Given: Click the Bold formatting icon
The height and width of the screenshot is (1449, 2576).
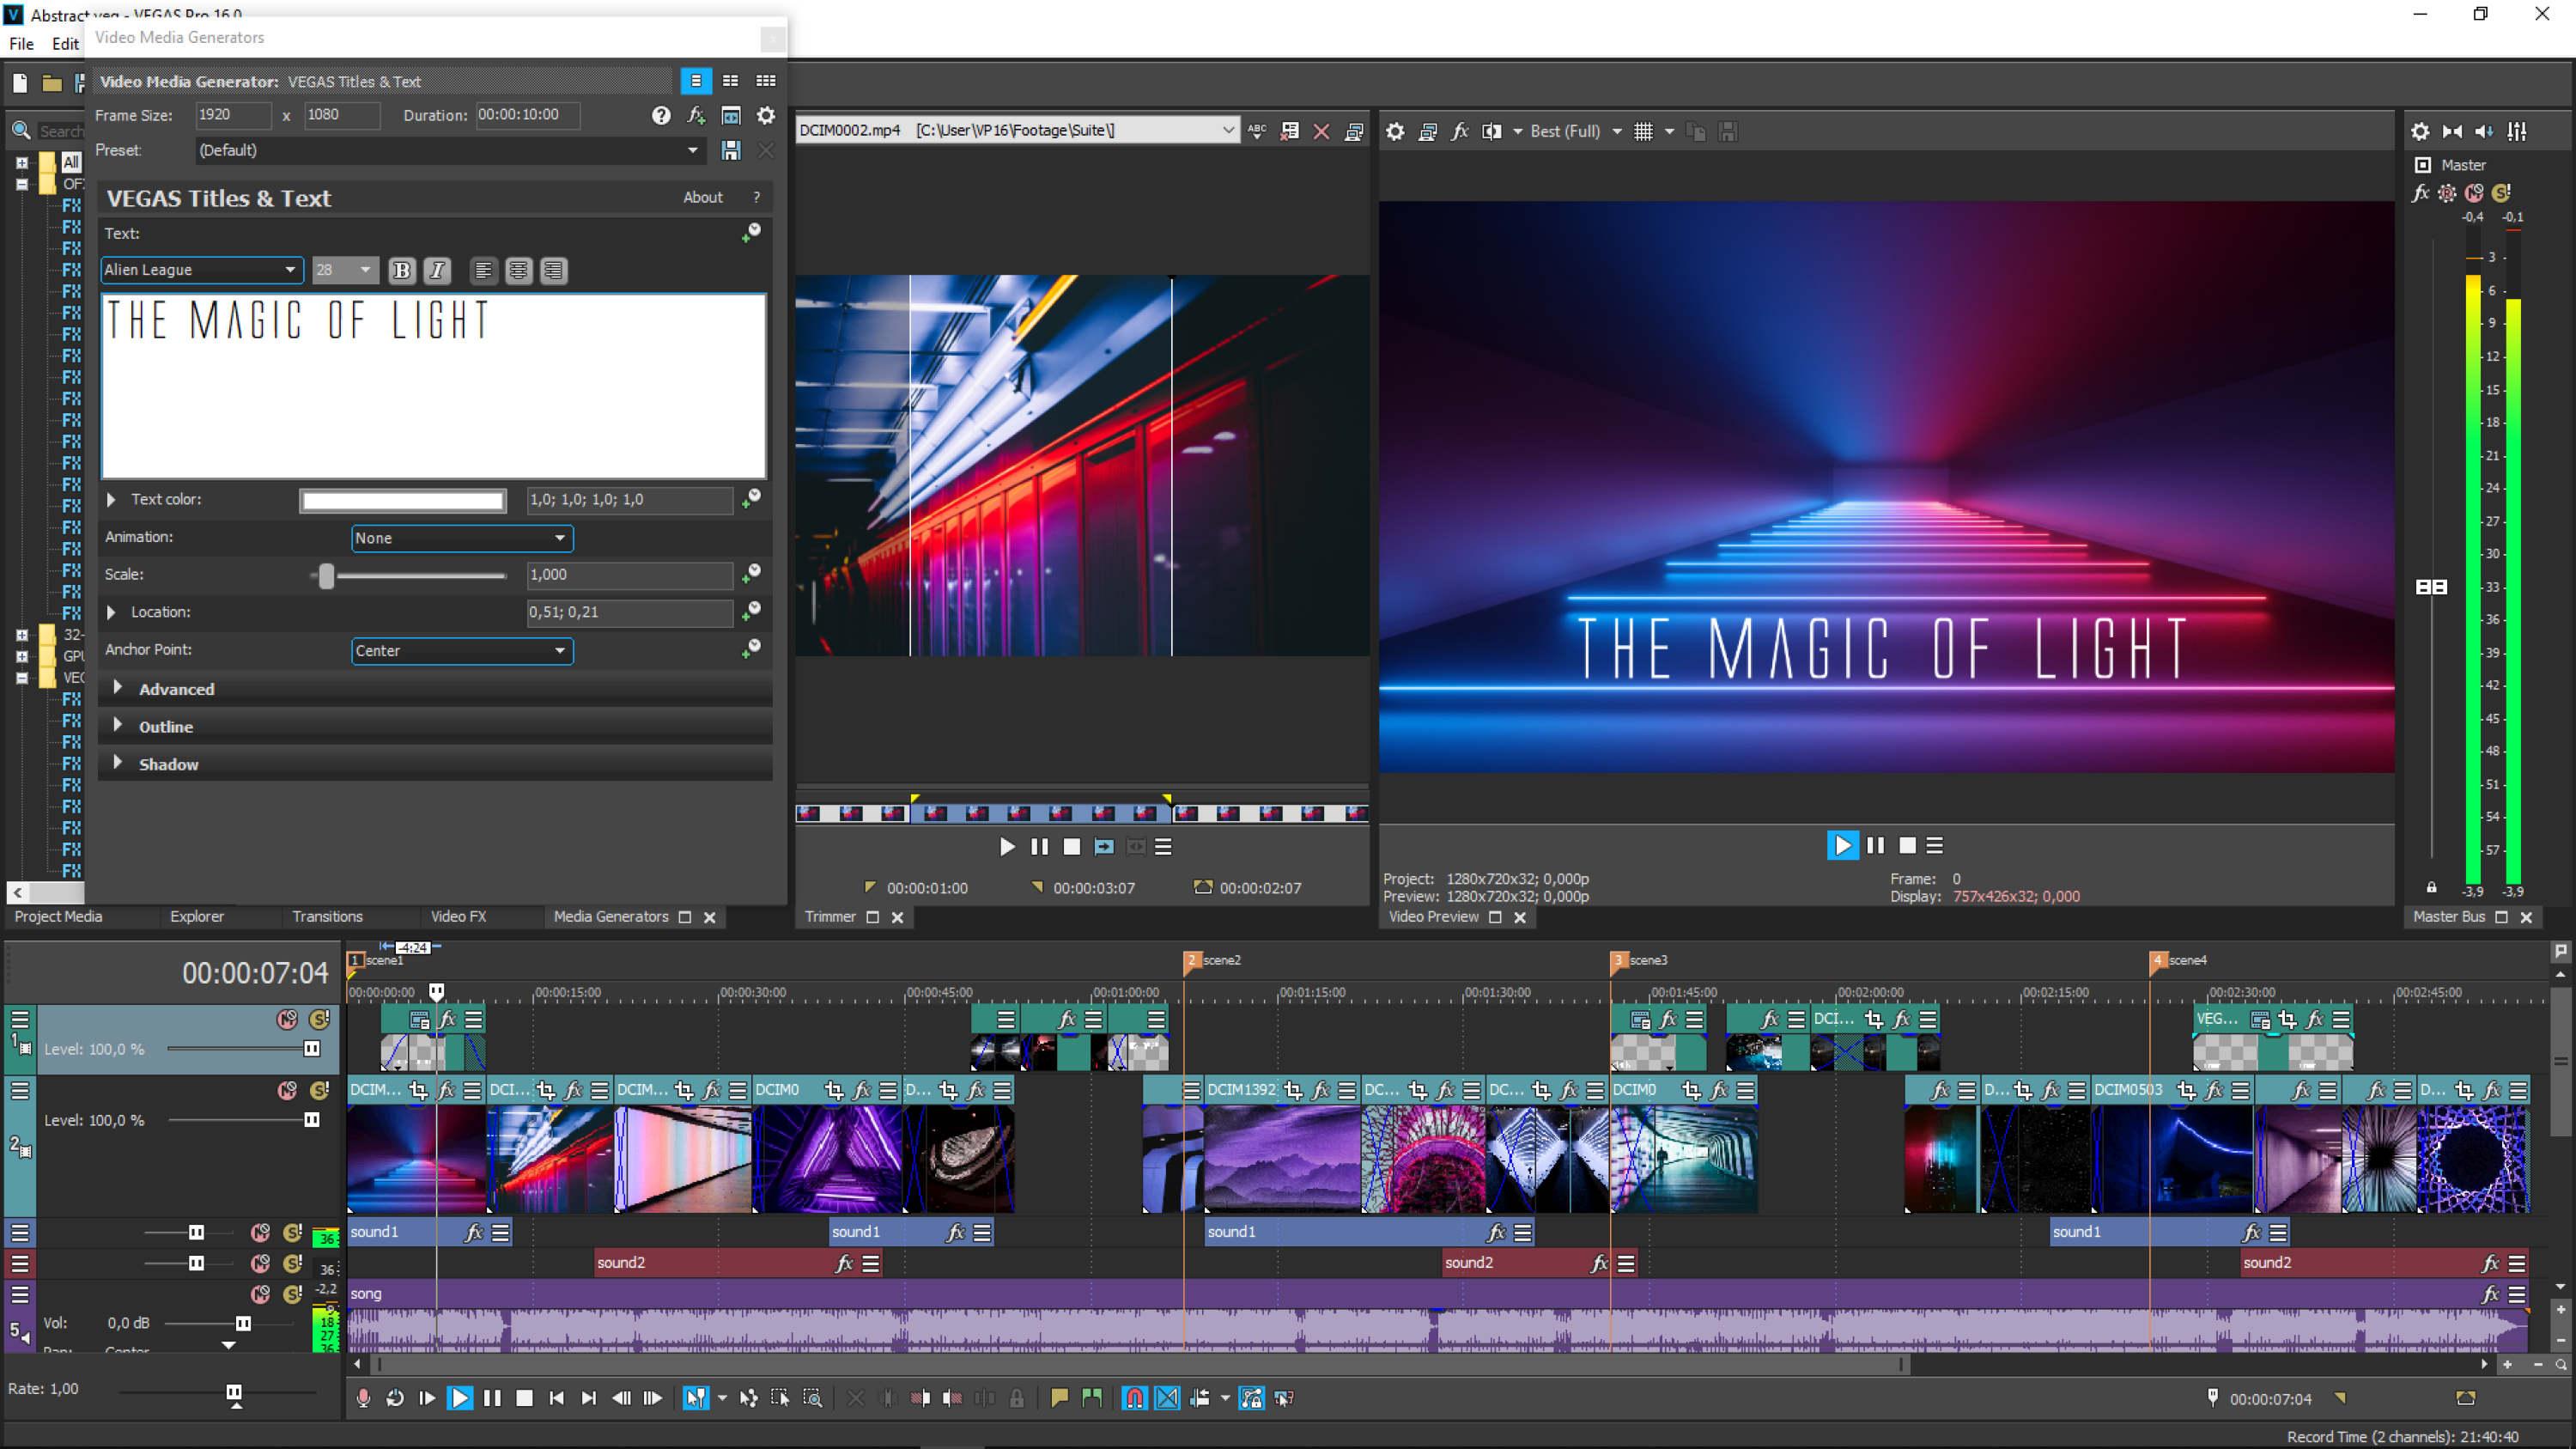Looking at the screenshot, I should (x=400, y=269).
